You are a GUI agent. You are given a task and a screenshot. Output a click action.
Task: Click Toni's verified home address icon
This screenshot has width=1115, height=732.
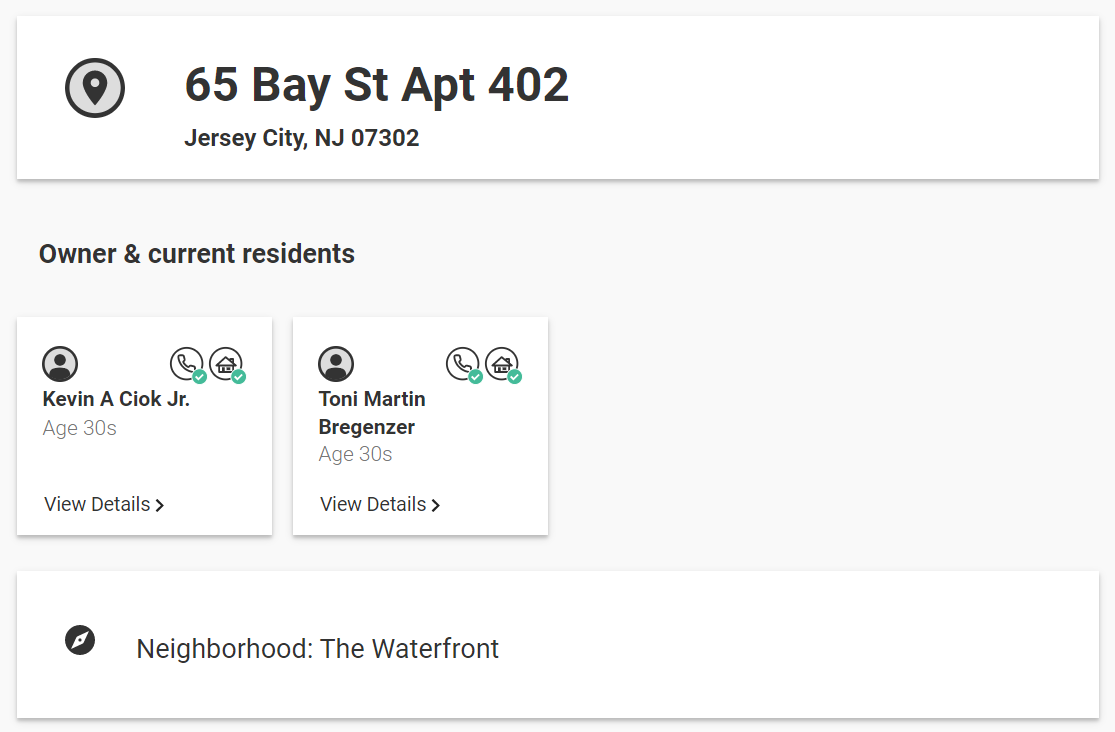tap(503, 364)
